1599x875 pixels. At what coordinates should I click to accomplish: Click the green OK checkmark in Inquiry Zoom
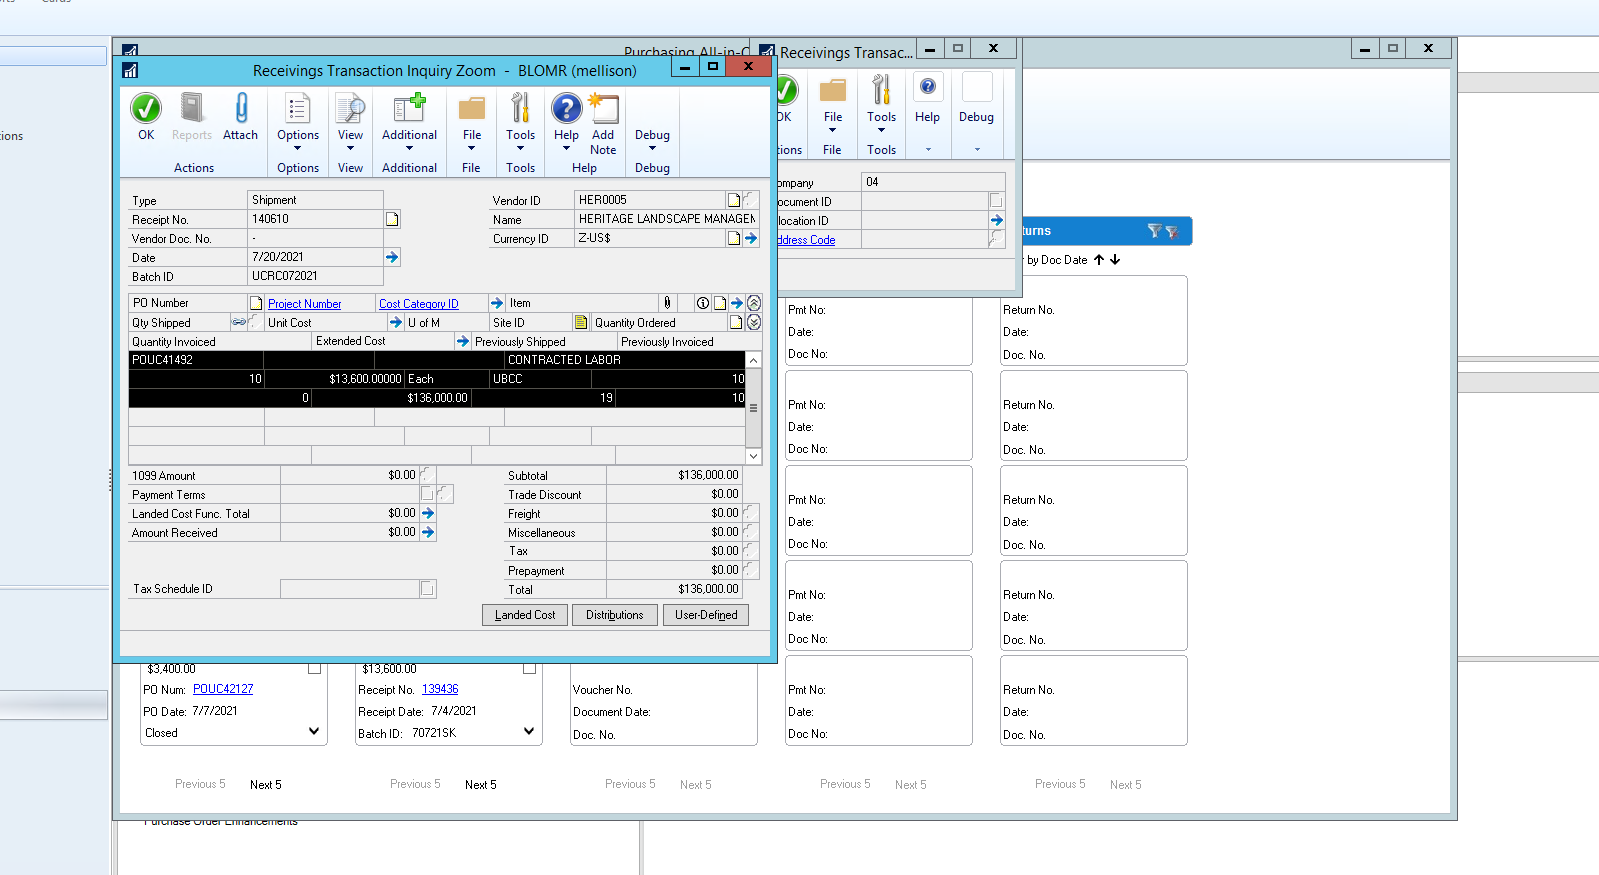(x=146, y=108)
